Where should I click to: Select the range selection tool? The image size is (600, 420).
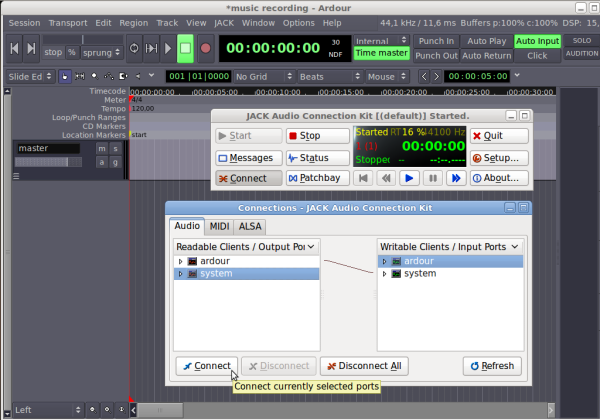[x=80, y=77]
